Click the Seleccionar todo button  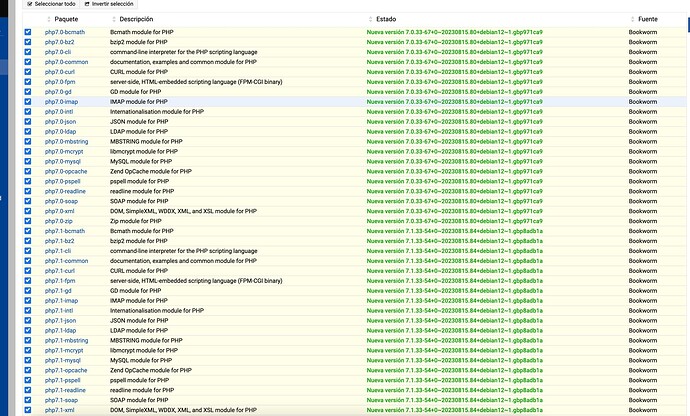pyautogui.click(x=51, y=4)
